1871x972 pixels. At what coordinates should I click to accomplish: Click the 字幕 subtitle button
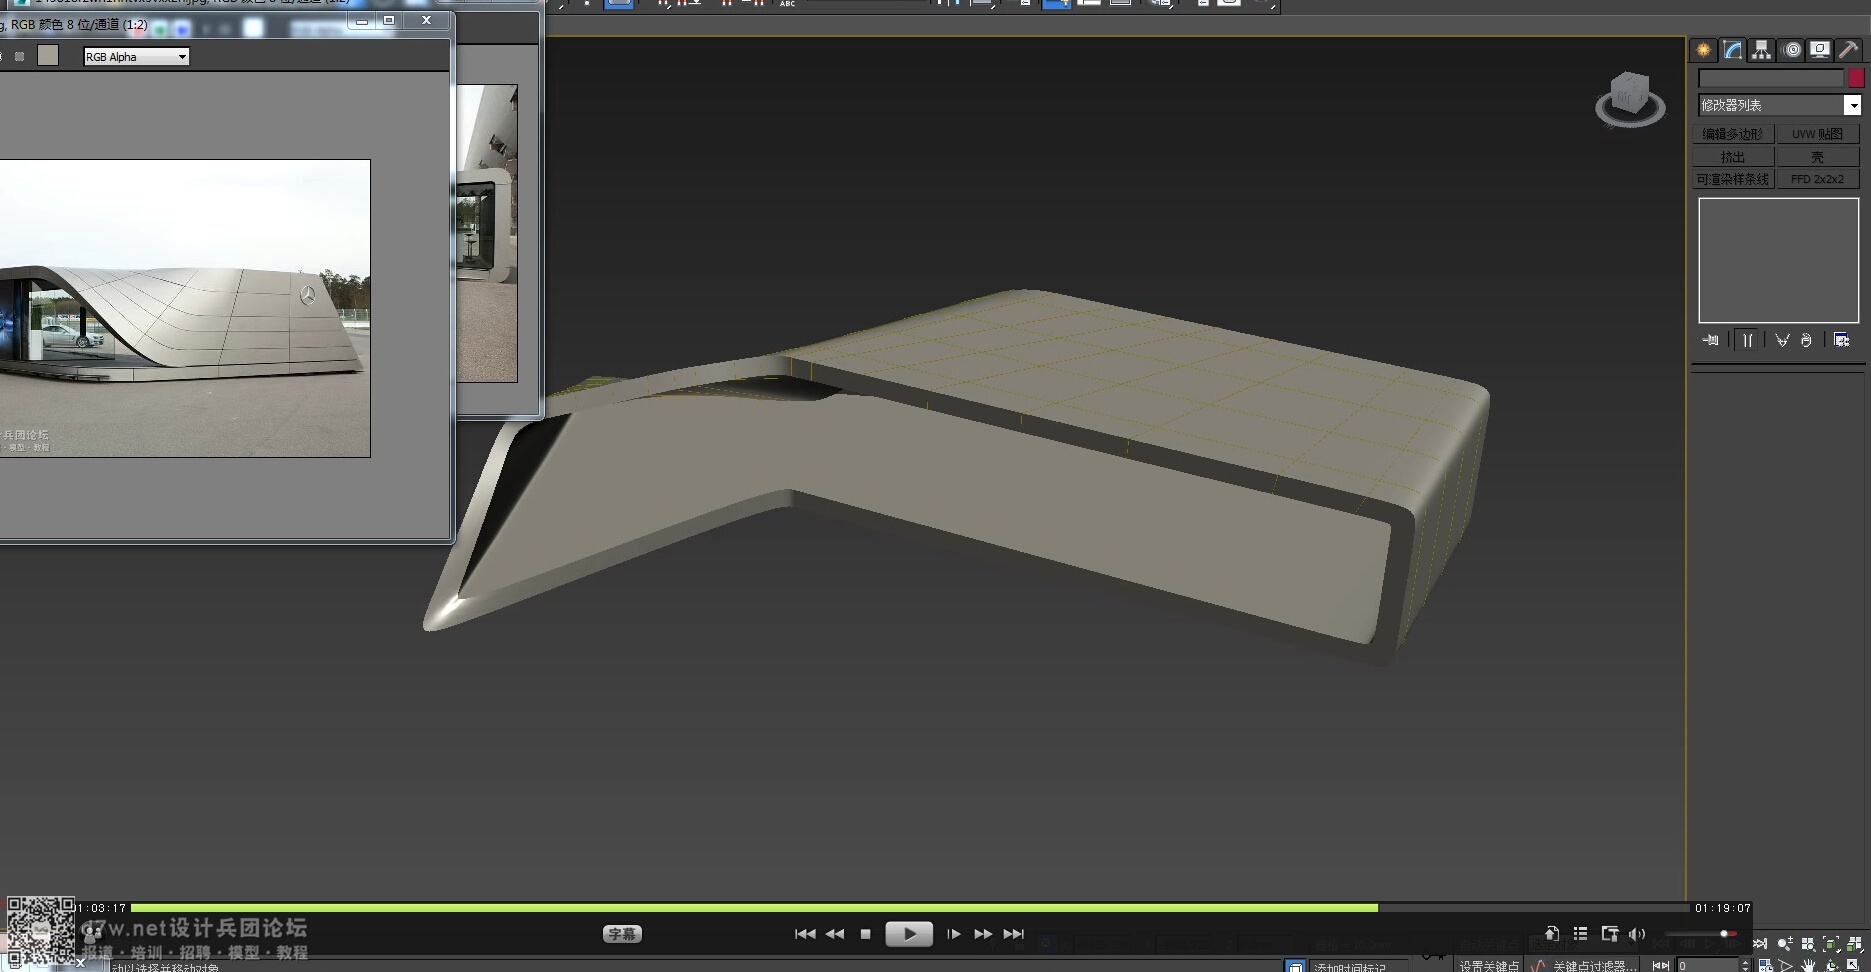pos(622,934)
